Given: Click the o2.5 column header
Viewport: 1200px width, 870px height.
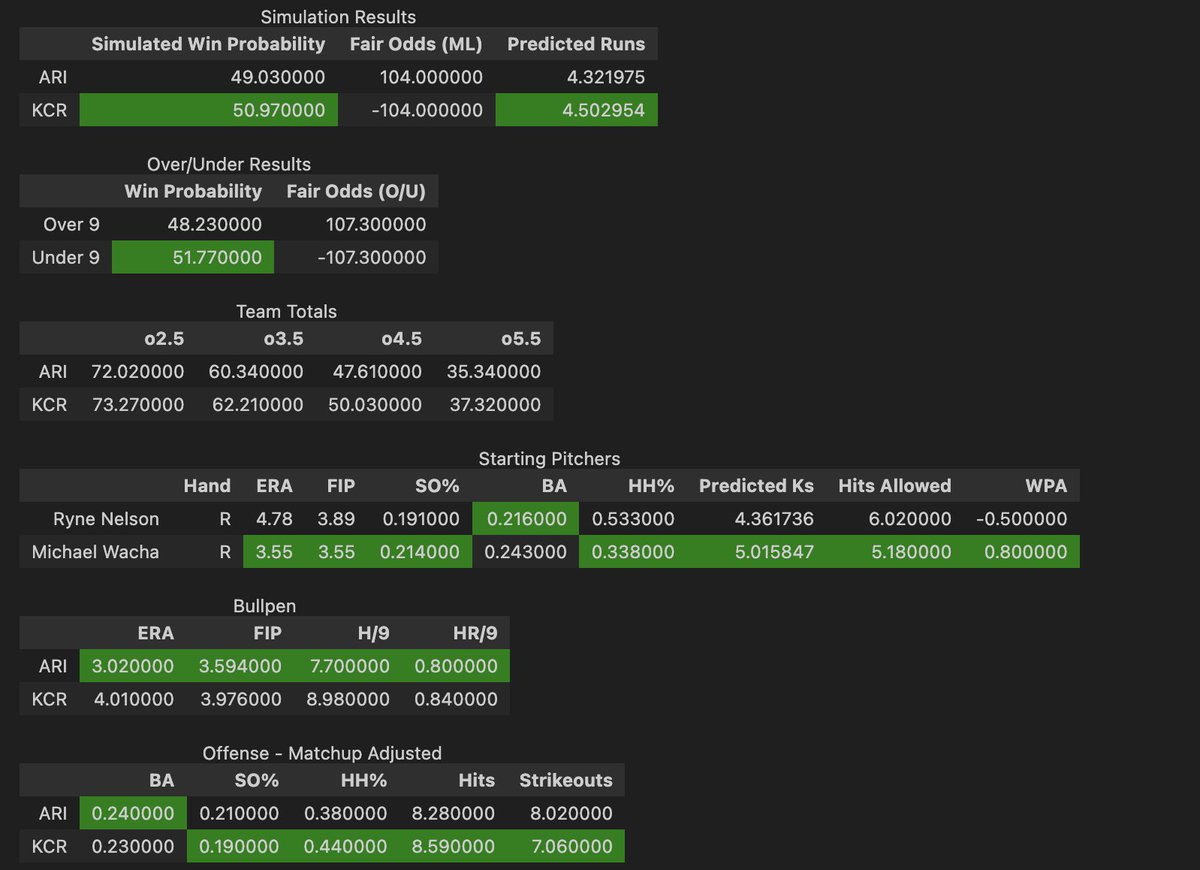Looking at the screenshot, I should pyautogui.click(x=164, y=338).
